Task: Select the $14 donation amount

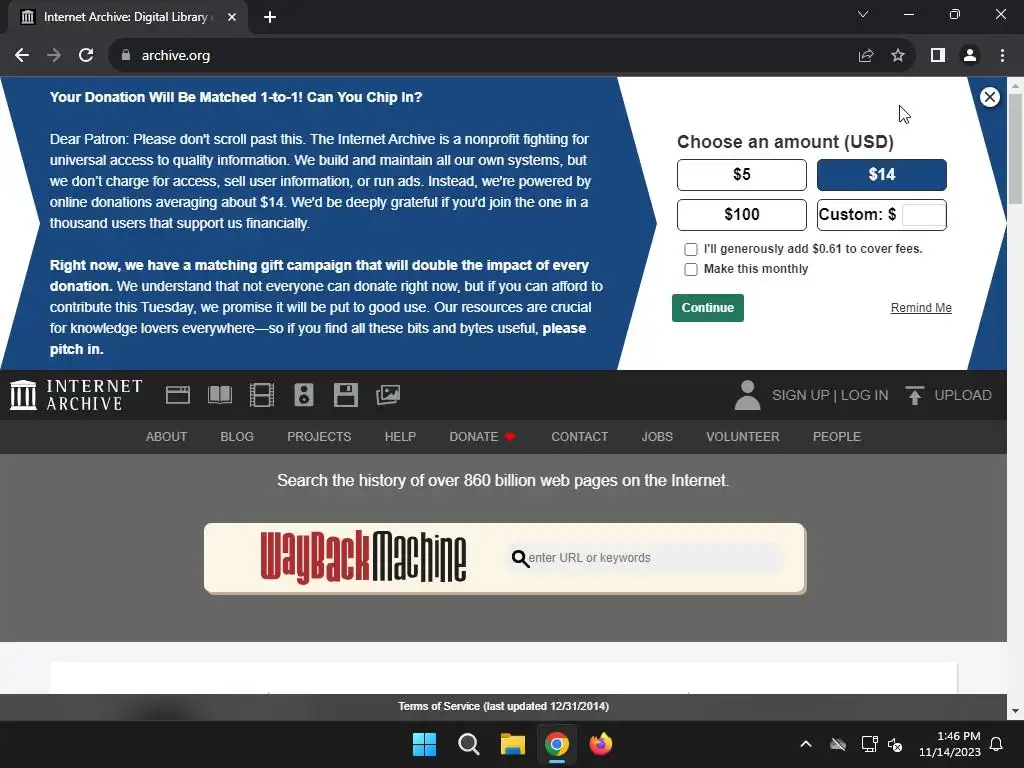Action: point(882,174)
